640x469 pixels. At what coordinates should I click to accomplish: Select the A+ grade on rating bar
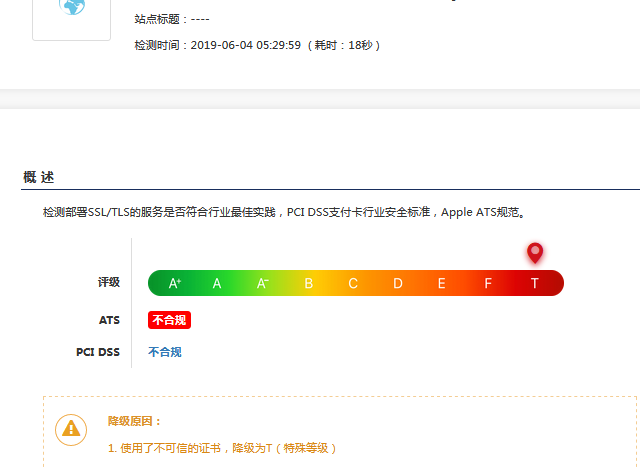pos(175,283)
